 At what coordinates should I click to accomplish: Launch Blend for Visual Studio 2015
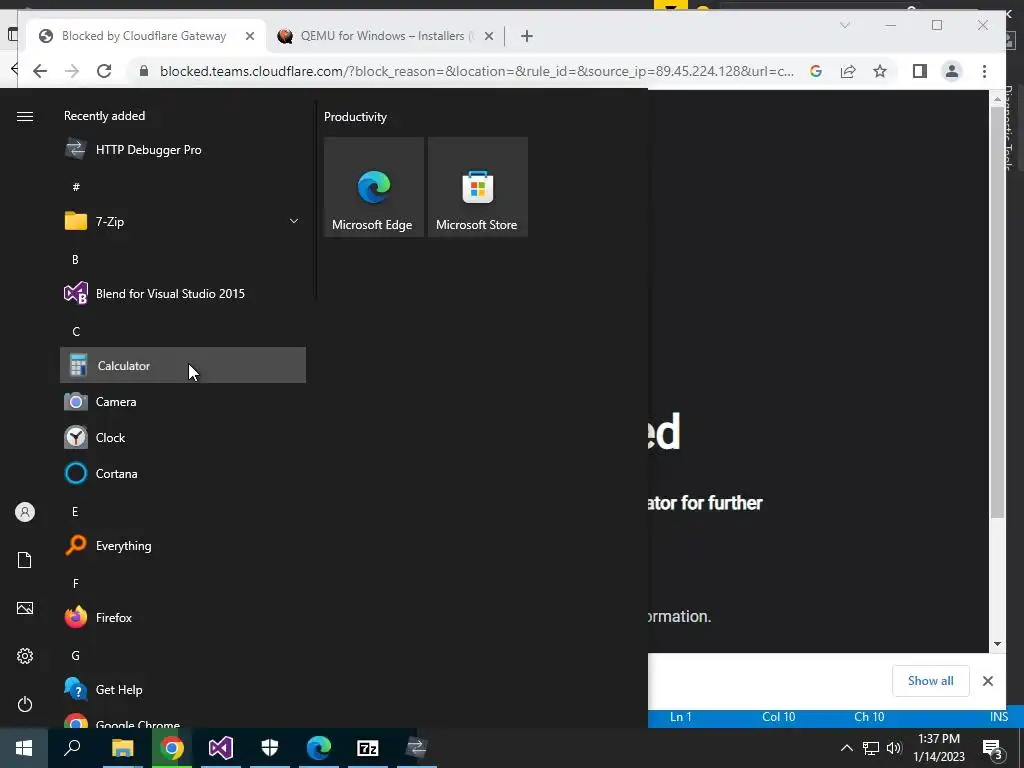click(x=183, y=293)
